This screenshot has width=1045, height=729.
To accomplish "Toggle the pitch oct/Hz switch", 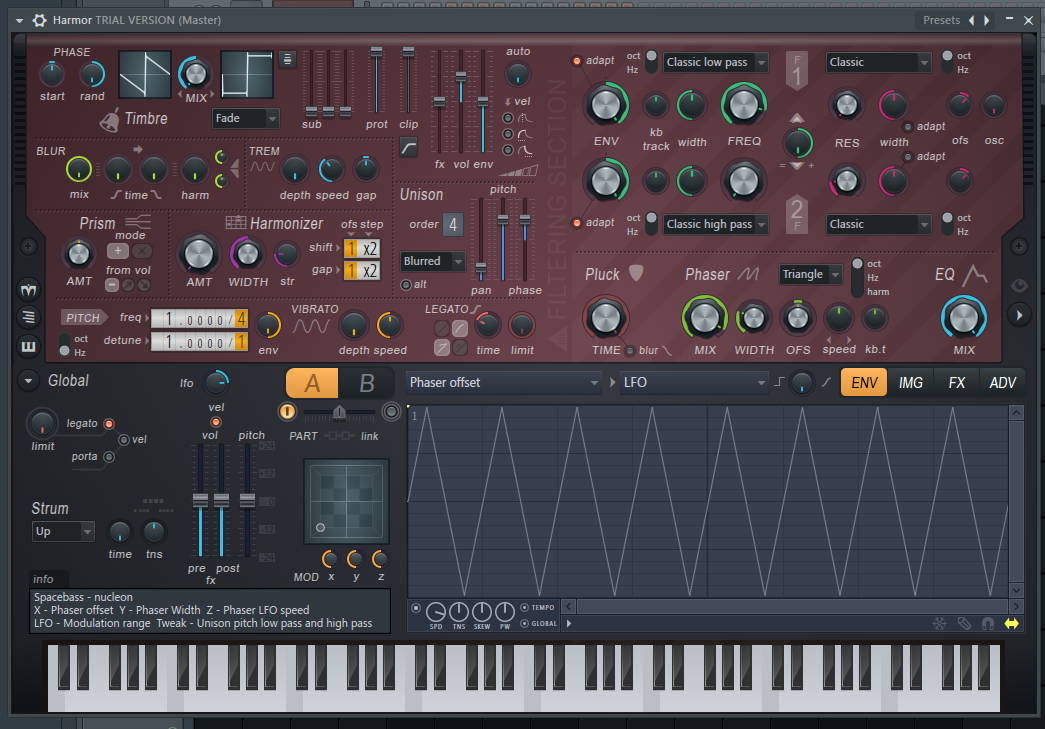I will pos(64,345).
